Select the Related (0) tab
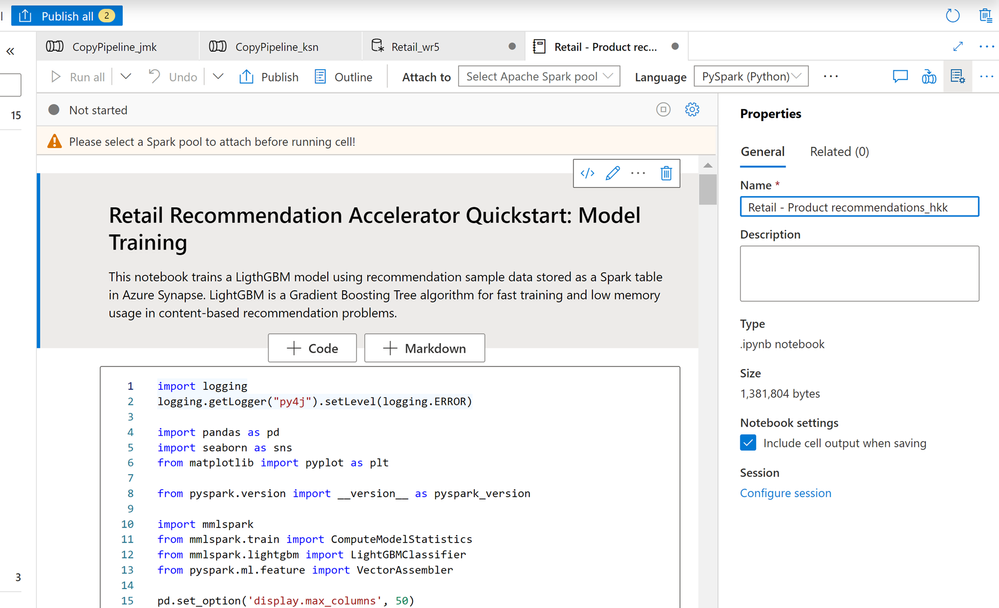 [x=839, y=152]
